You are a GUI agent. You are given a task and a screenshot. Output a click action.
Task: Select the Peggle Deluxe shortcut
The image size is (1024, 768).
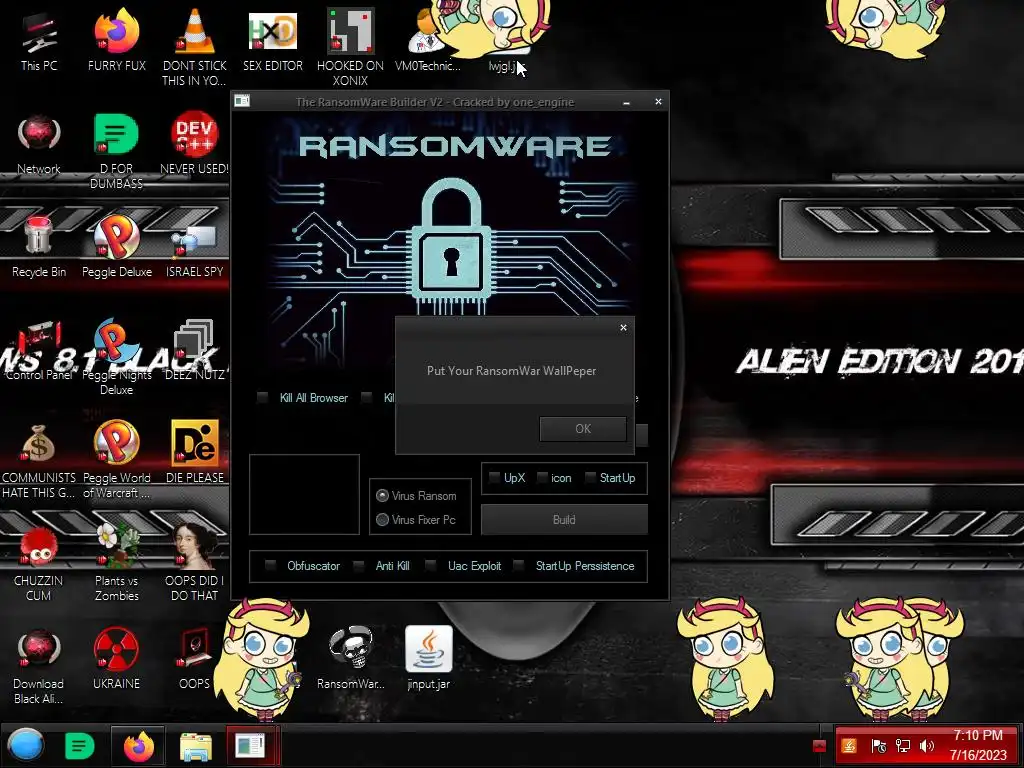tap(116, 247)
